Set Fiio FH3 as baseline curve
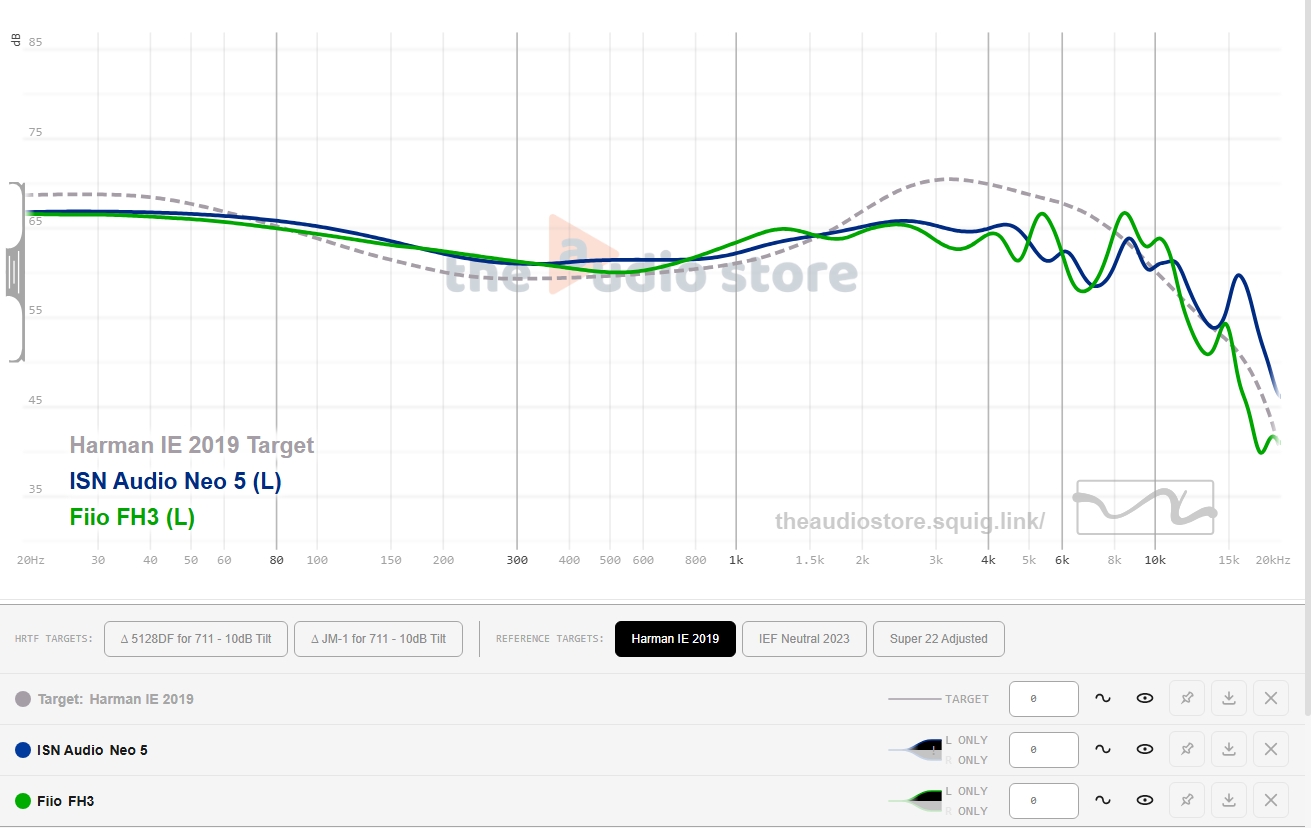The height and width of the screenshot is (828, 1311). click(x=1103, y=800)
